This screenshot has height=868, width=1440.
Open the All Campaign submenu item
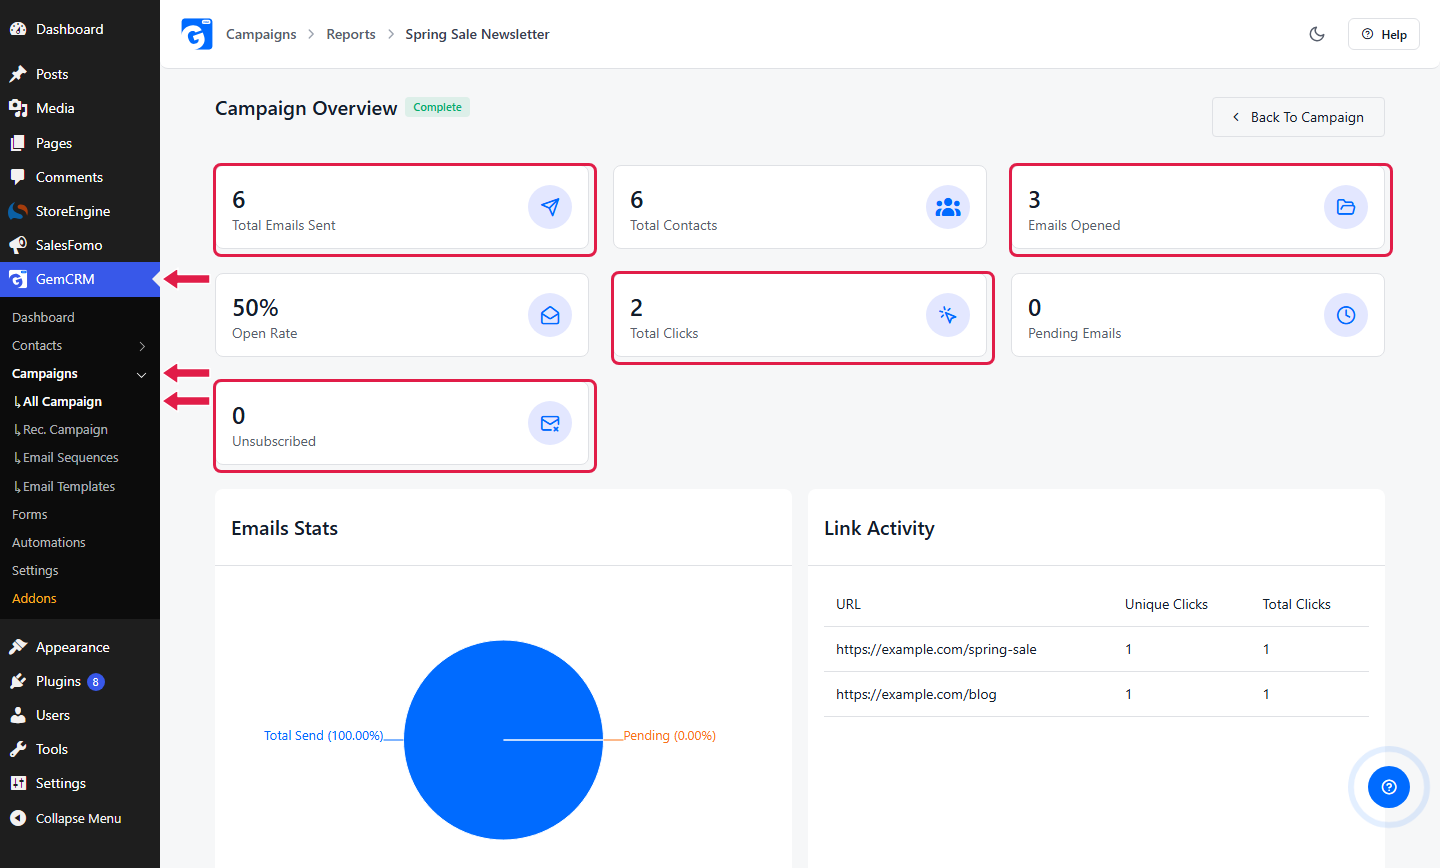click(59, 401)
